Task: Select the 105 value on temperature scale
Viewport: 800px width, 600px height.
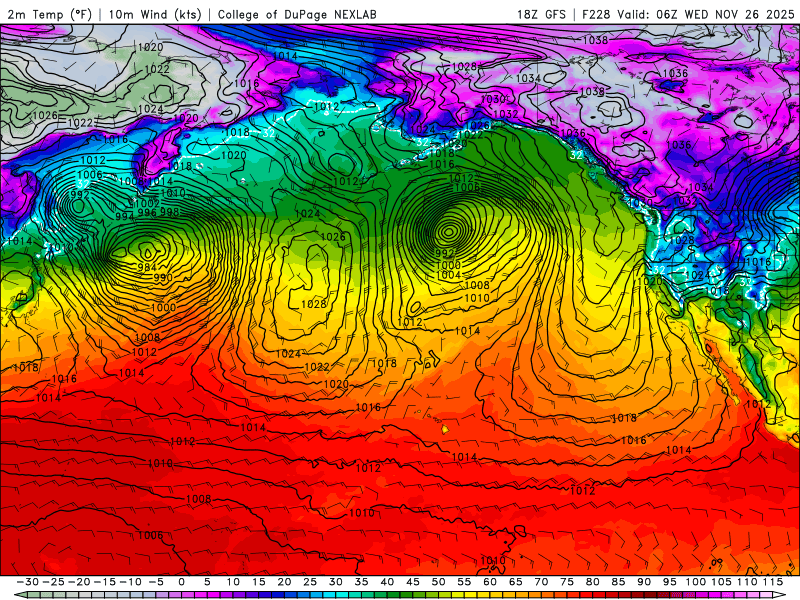Action: coord(720,582)
